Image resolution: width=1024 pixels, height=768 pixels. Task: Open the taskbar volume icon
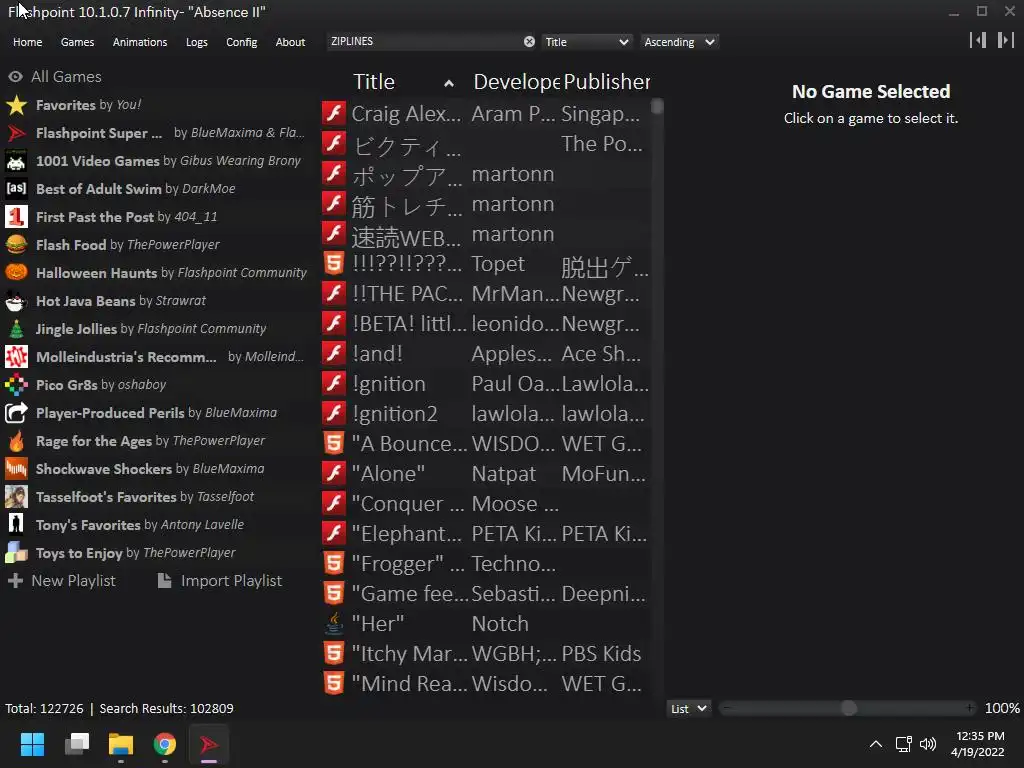click(927, 744)
